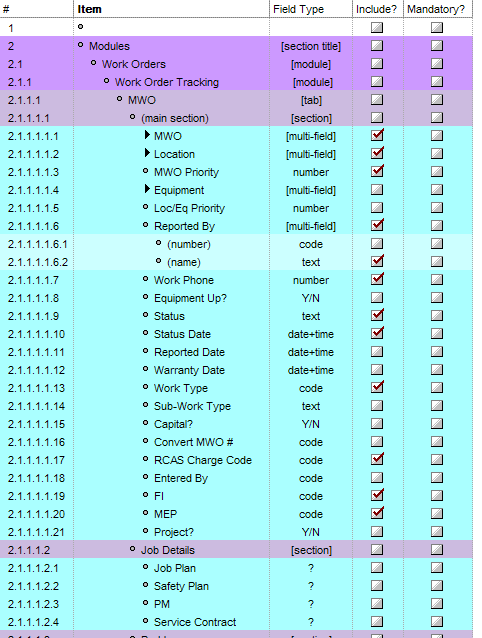The height and width of the screenshot is (638, 482).
Task: Tick Include for Job Plan row
Action: click(377, 567)
